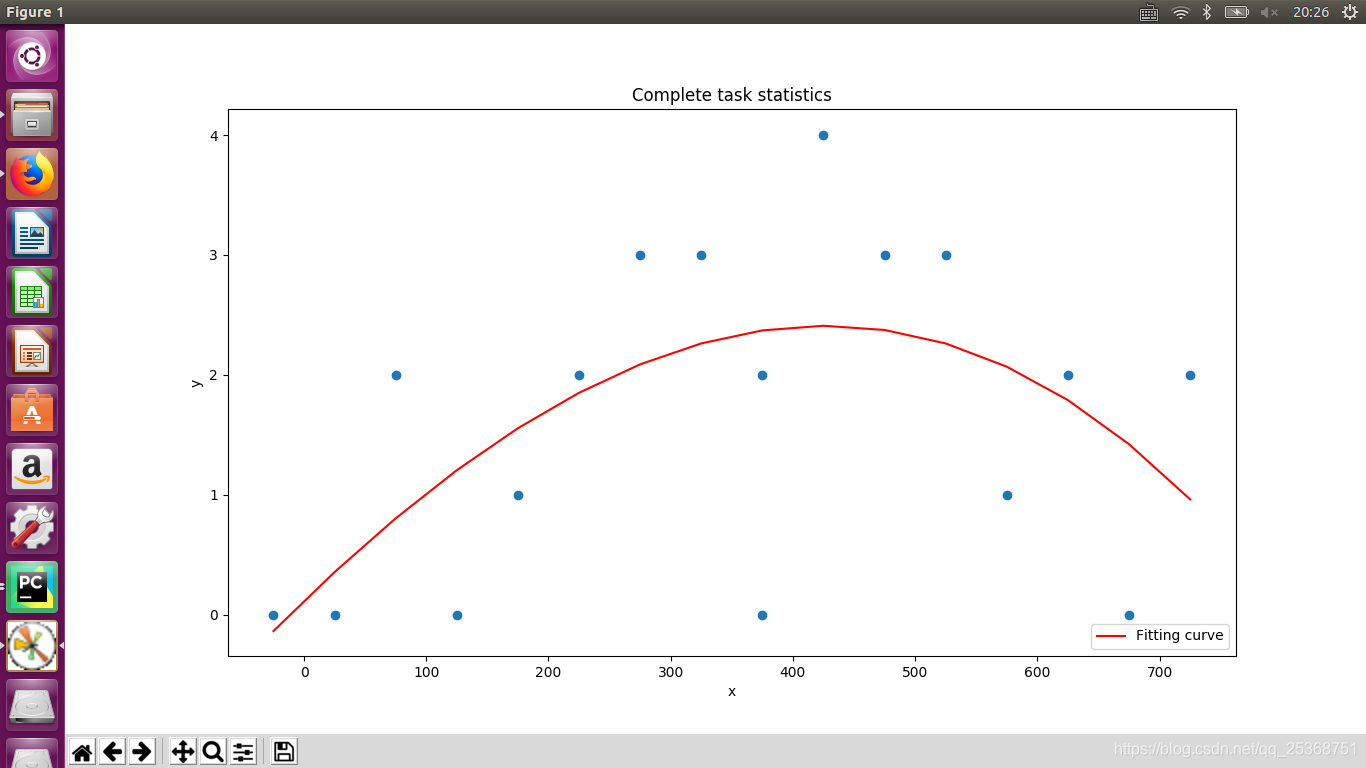The height and width of the screenshot is (768, 1366).
Task: Go forward to next plot view
Action: (142, 752)
